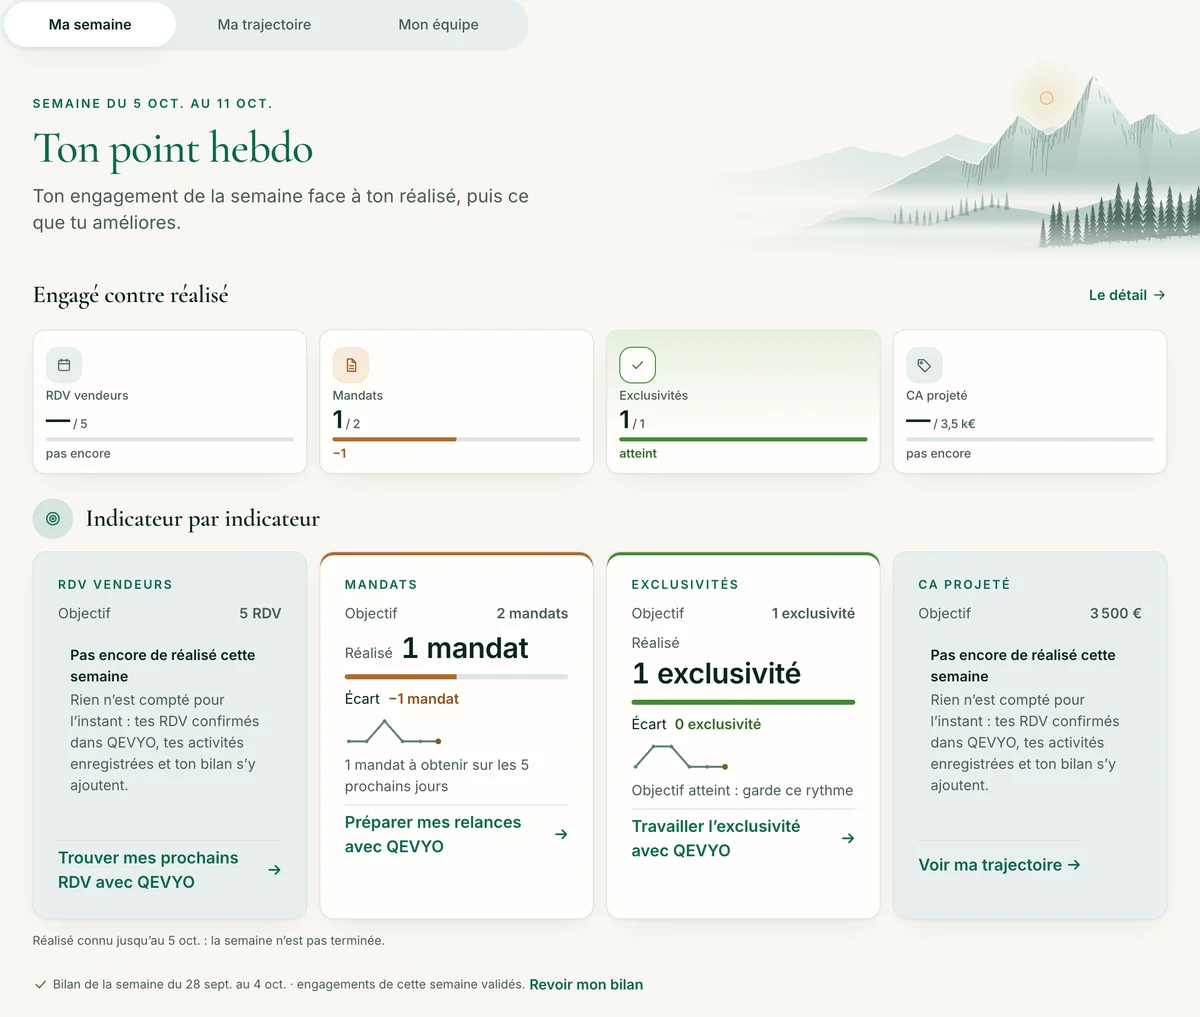Screen dimensions: 1200x1017
Task: Open the Le détail link
Action: click(x=1127, y=295)
